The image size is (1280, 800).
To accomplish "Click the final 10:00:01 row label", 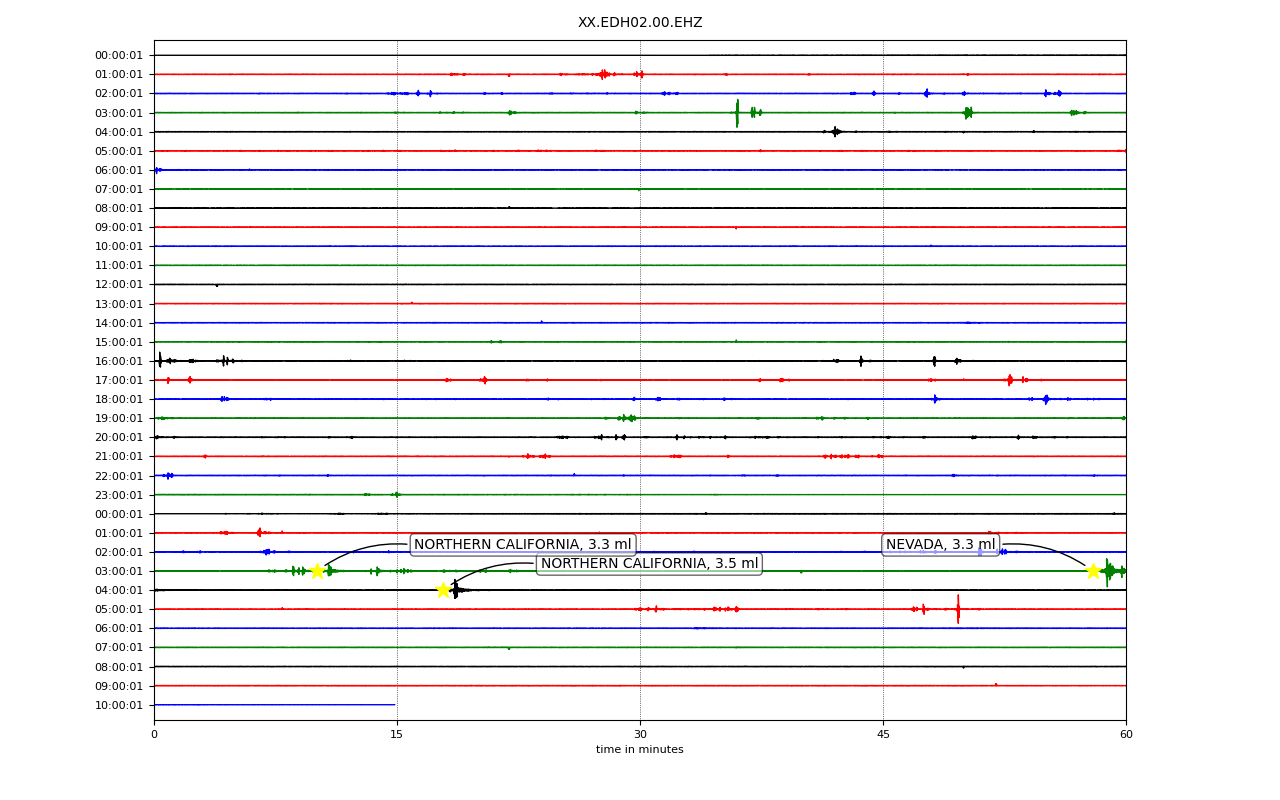I will [x=119, y=705].
